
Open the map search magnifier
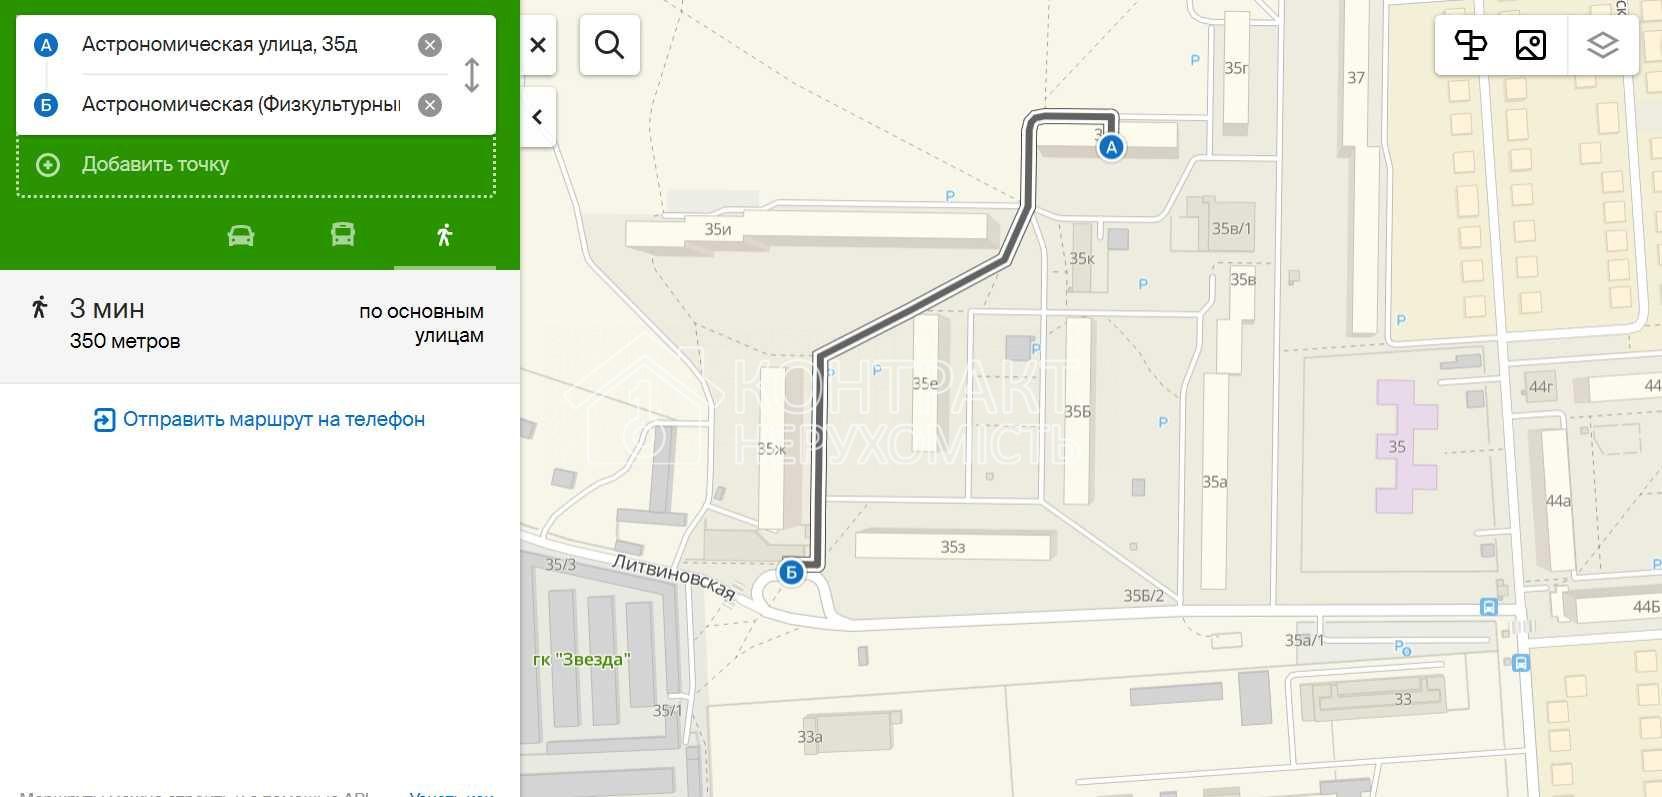[x=609, y=44]
